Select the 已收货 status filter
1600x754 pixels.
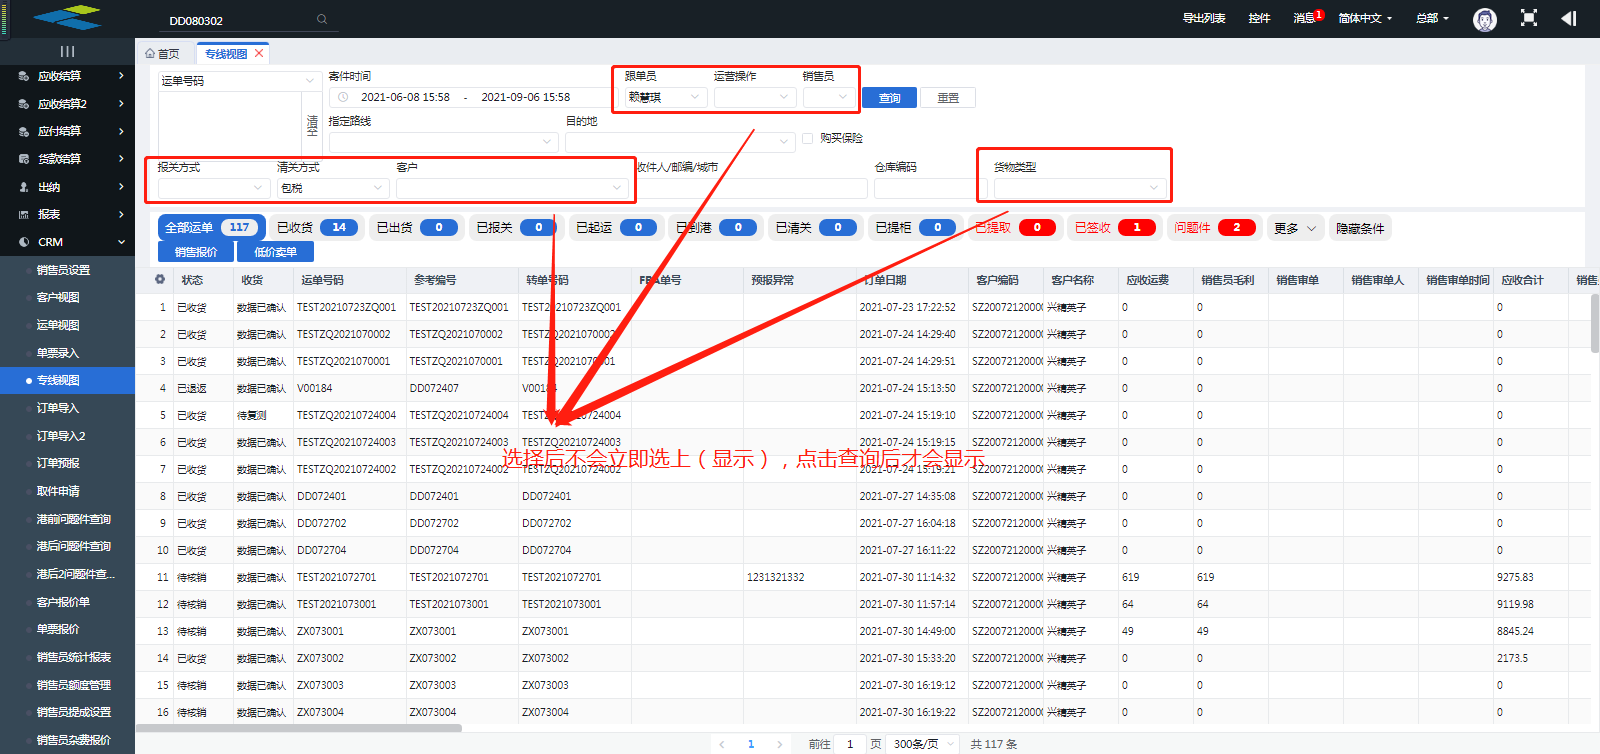tap(314, 228)
